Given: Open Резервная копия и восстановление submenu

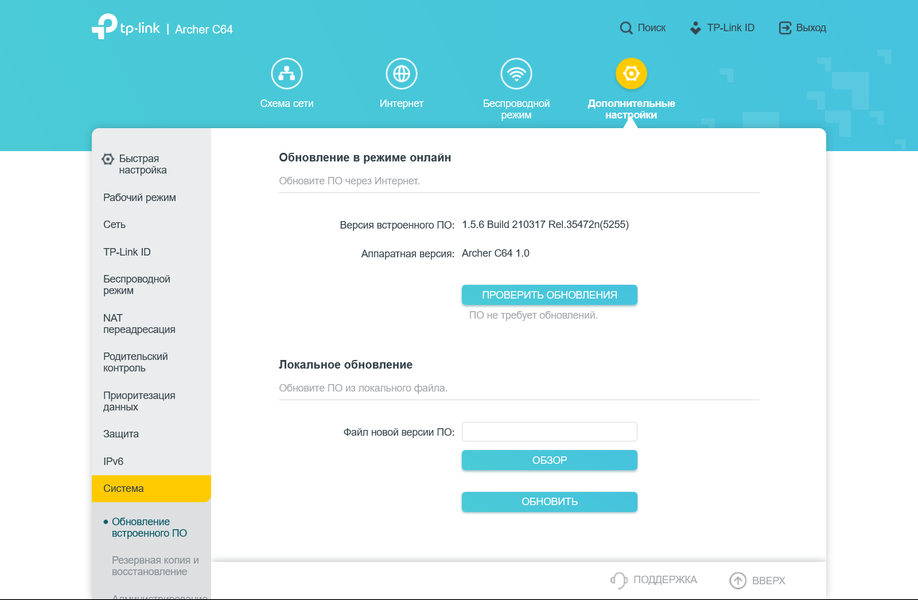Looking at the screenshot, I should pyautogui.click(x=155, y=566).
